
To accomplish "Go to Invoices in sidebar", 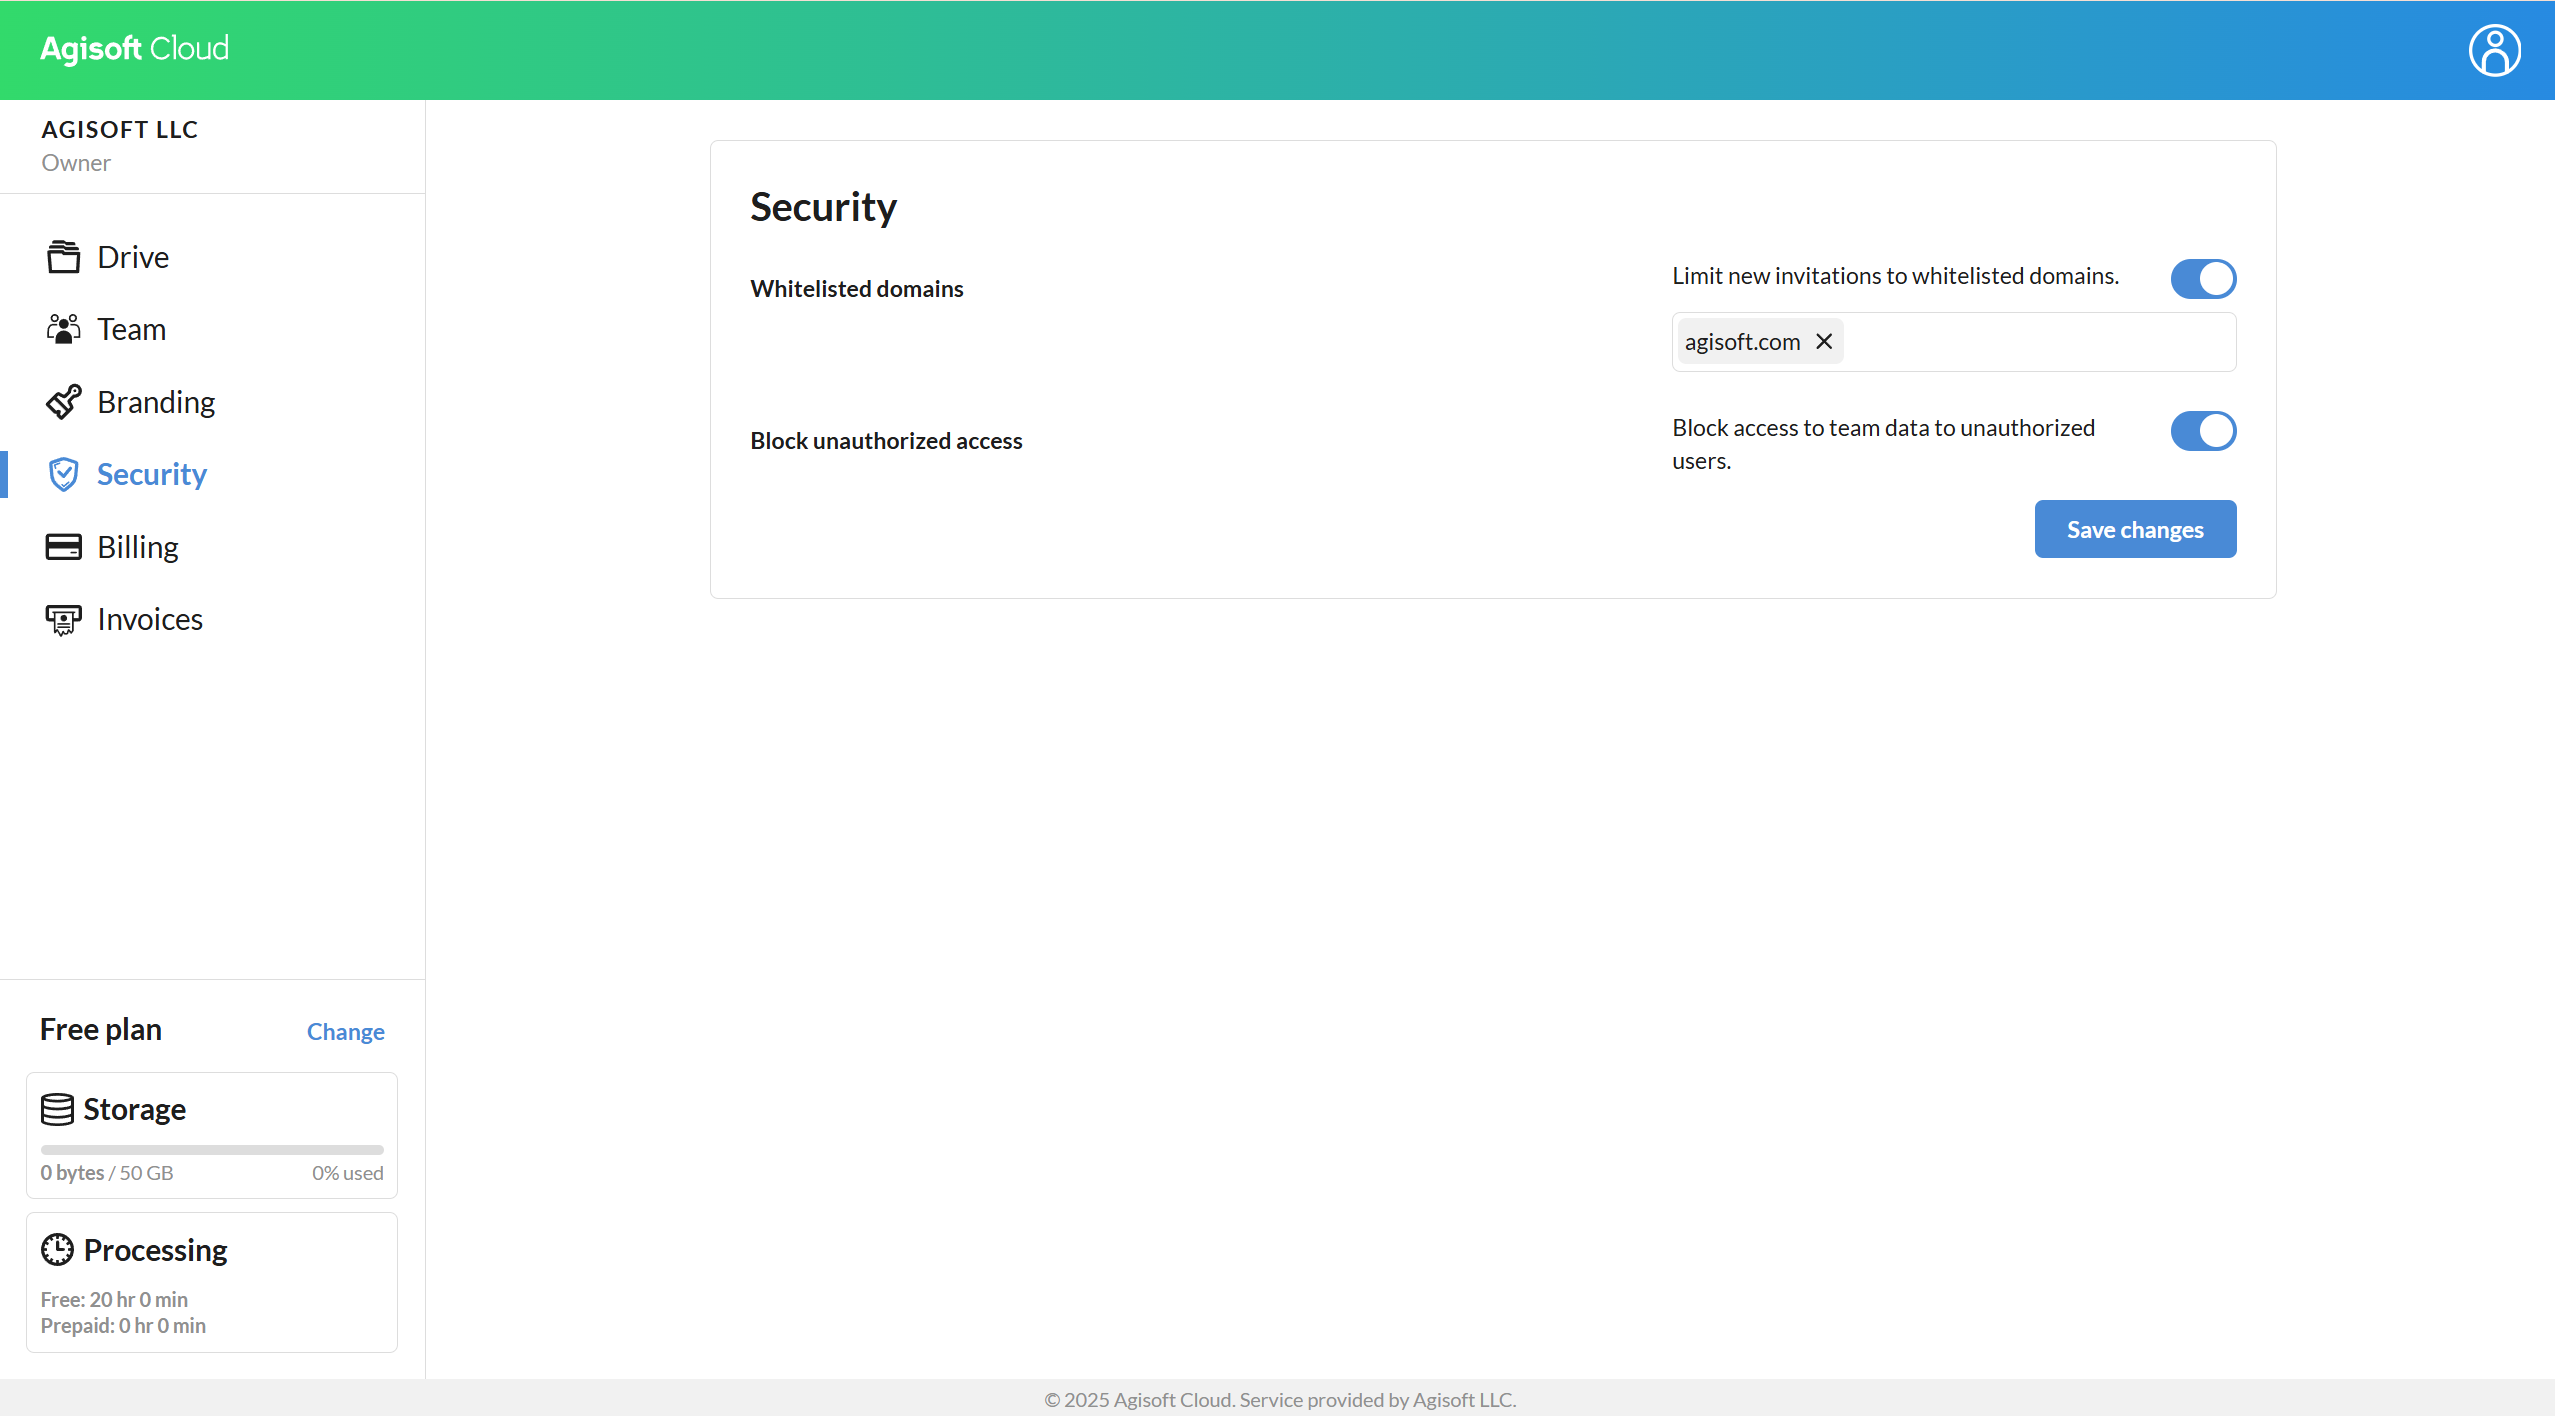I will [150, 620].
